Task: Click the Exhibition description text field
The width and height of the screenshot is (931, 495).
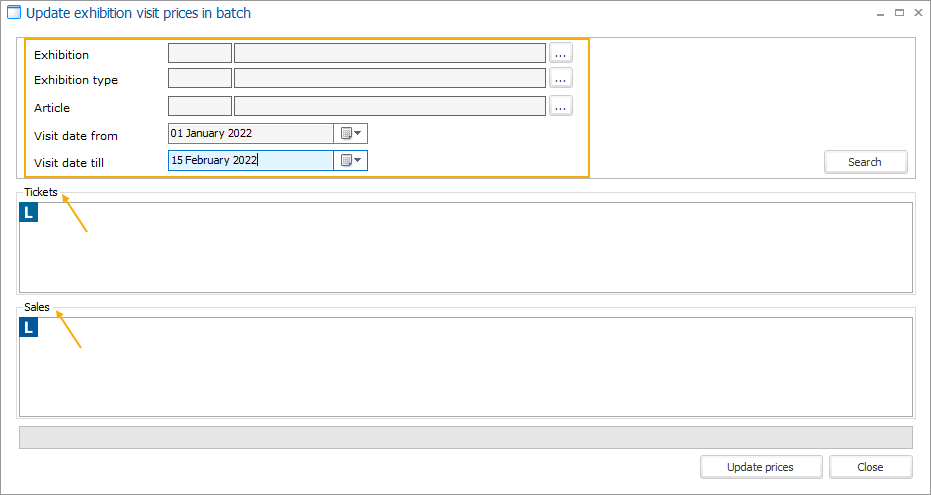Action: click(390, 53)
